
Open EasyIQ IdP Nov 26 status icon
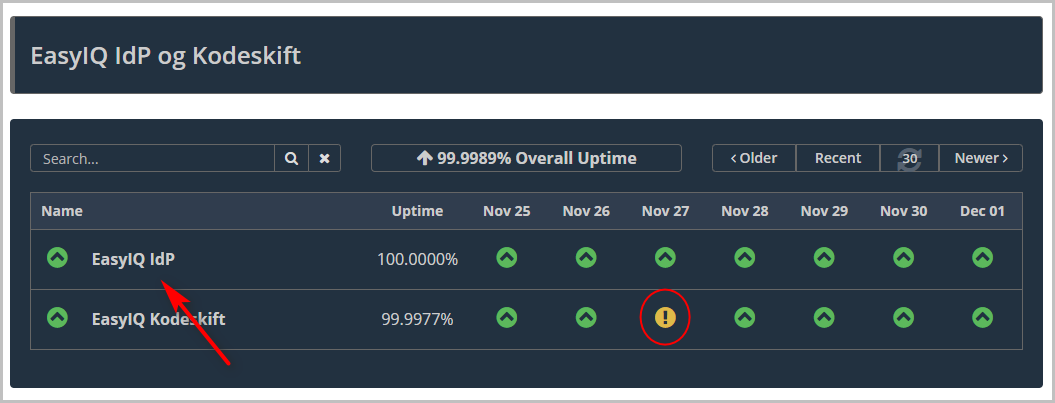point(586,258)
